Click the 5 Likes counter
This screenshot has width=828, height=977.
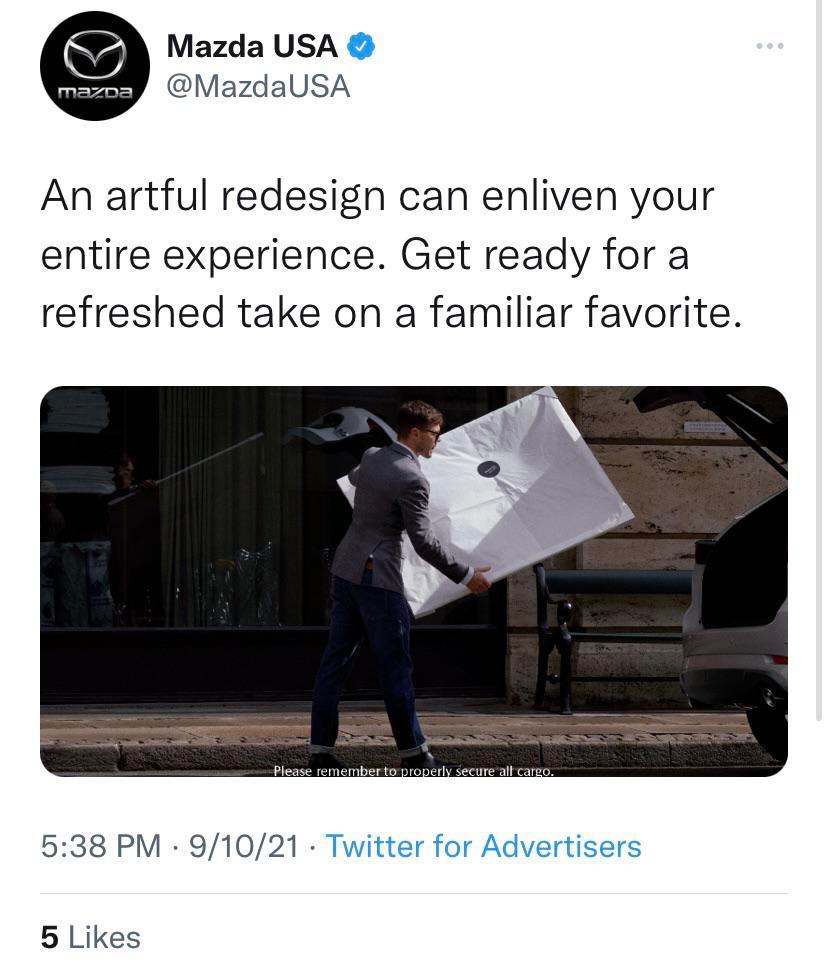tap(90, 937)
